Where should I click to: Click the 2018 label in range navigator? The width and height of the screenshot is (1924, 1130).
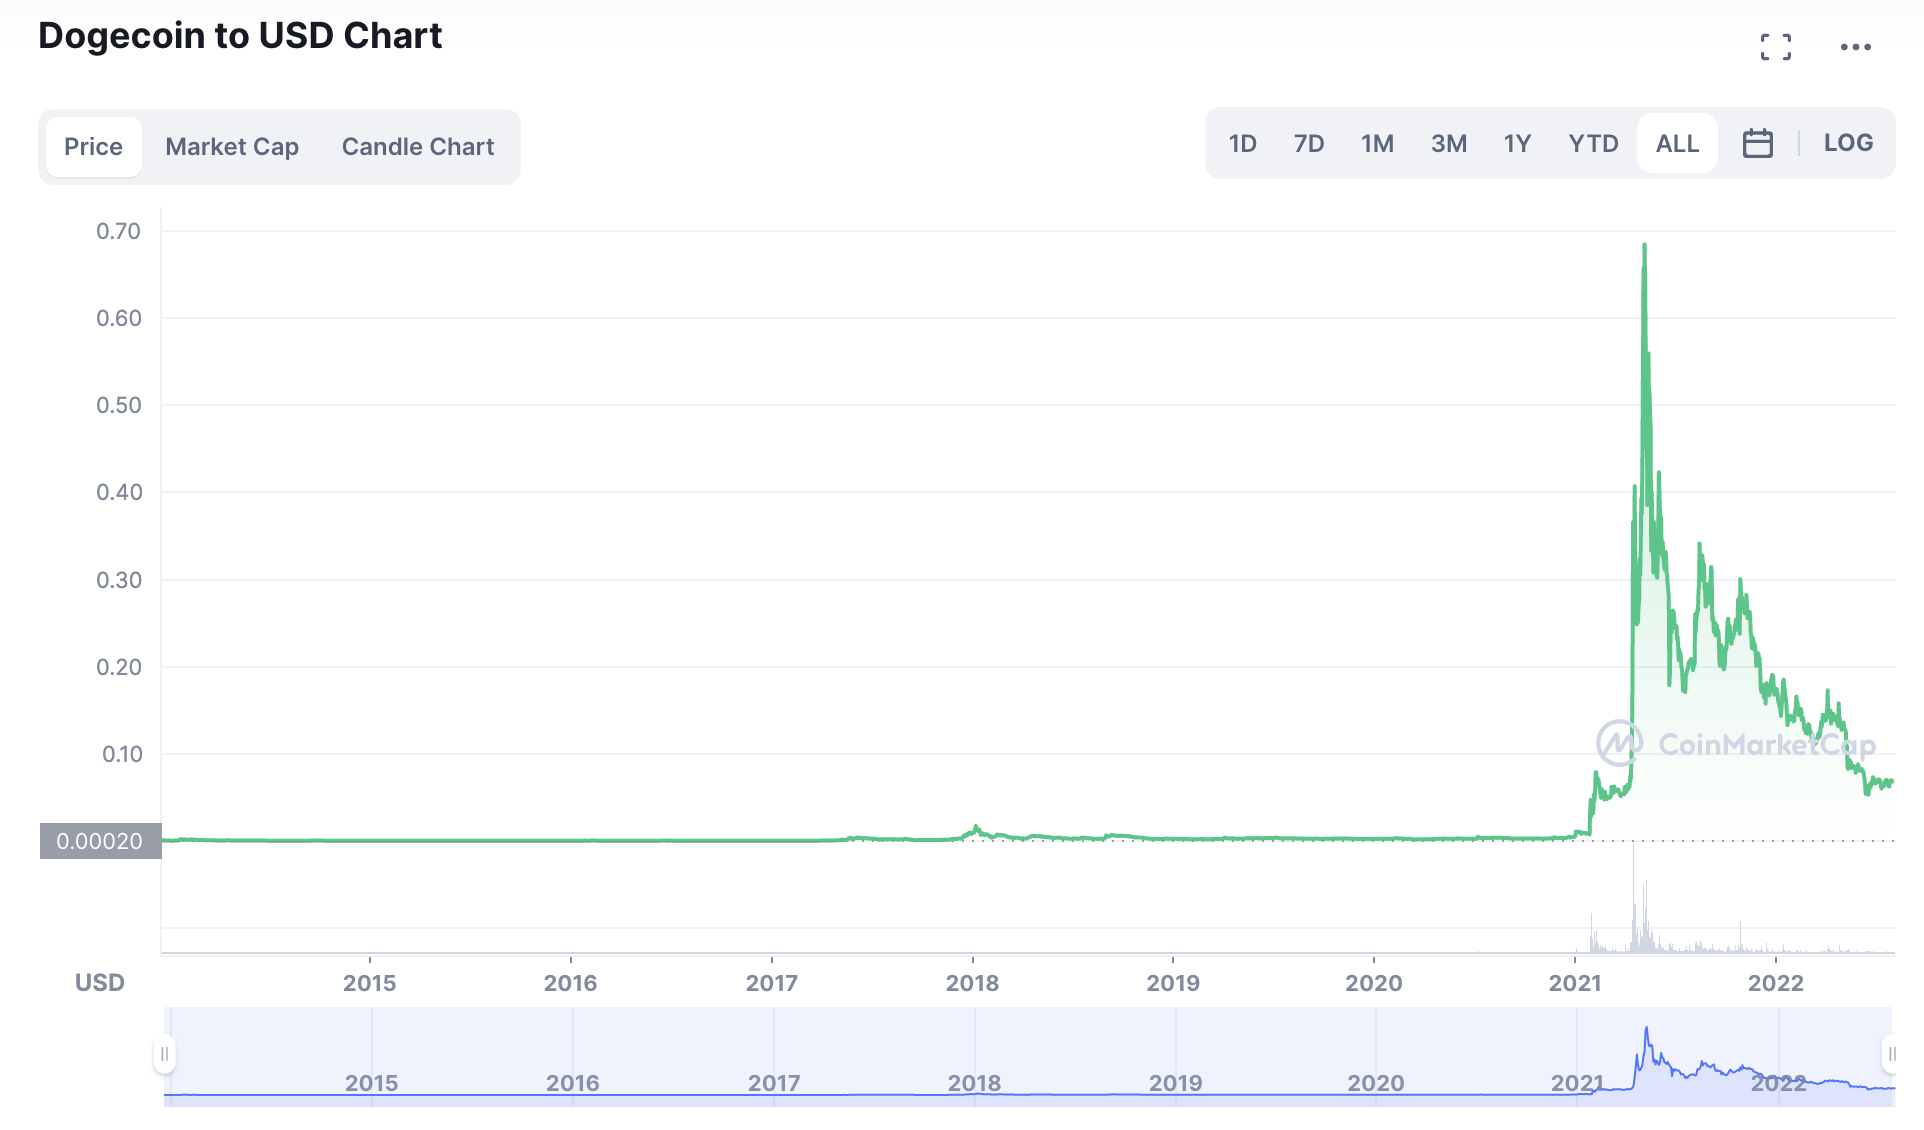click(x=974, y=1083)
